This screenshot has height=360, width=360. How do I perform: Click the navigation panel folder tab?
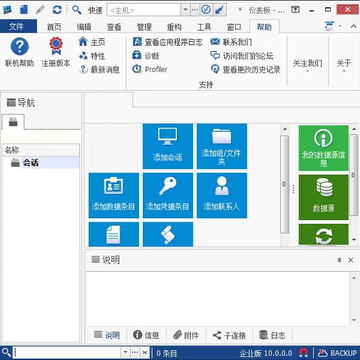13,122
